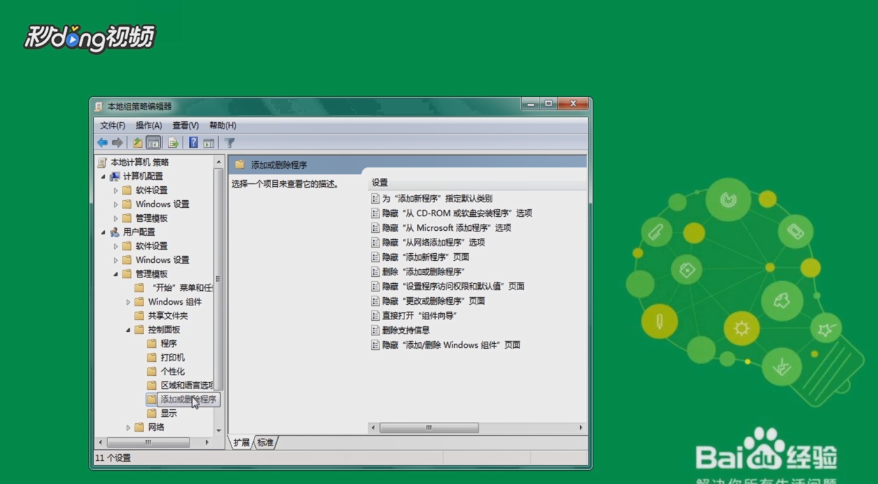The height and width of the screenshot is (484, 878).
Task: Click the tree pane scroll-up arrow
Action: pyautogui.click(x=218, y=162)
